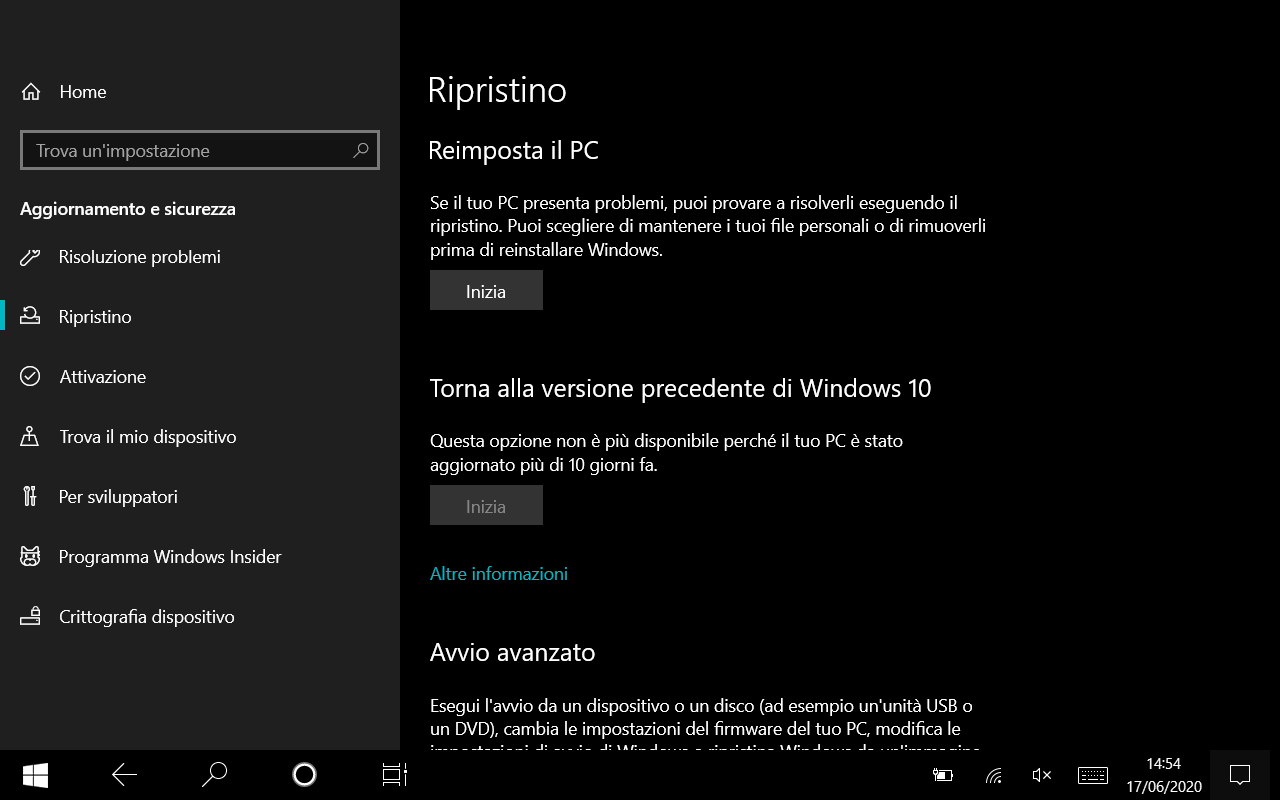
Task: Go to Attivazione settings
Action: [x=200, y=377]
